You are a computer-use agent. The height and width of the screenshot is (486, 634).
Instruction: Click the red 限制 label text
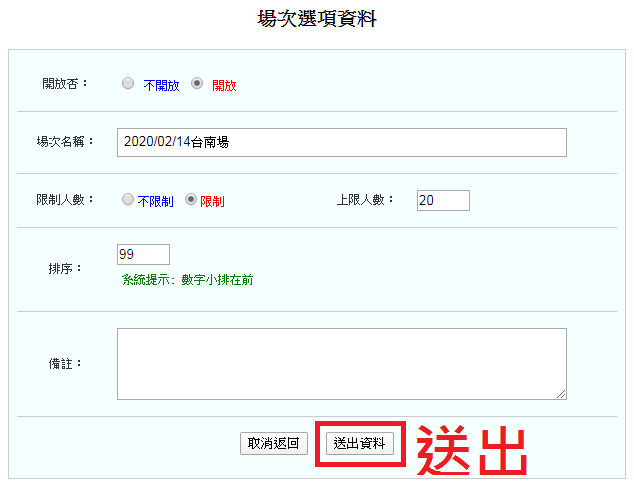[x=212, y=201]
